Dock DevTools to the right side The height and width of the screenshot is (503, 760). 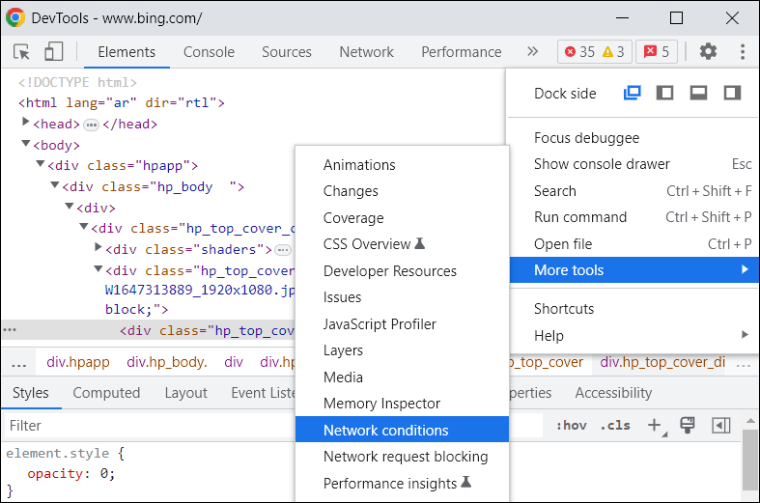click(x=732, y=93)
